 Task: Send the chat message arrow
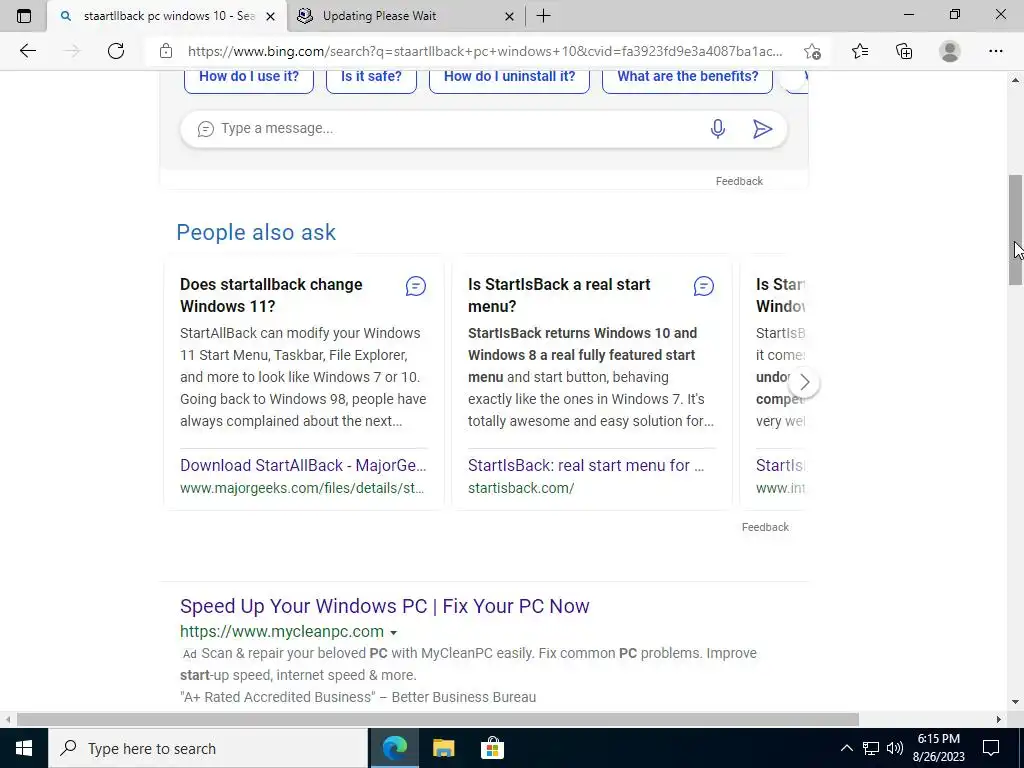pyautogui.click(x=762, y=129)
